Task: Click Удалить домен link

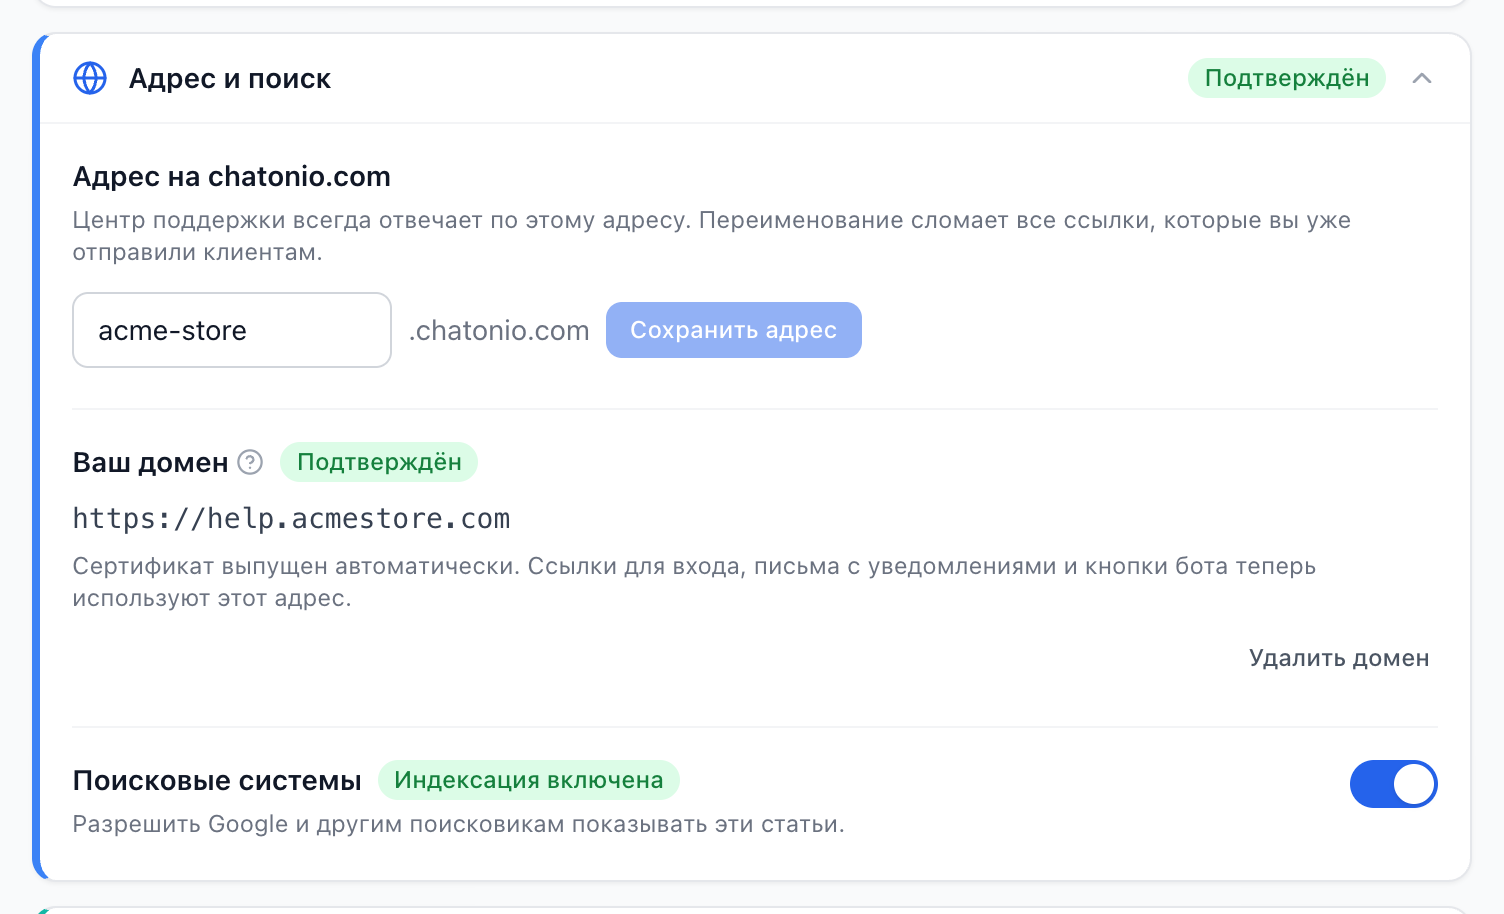Action: [1339, 658]
